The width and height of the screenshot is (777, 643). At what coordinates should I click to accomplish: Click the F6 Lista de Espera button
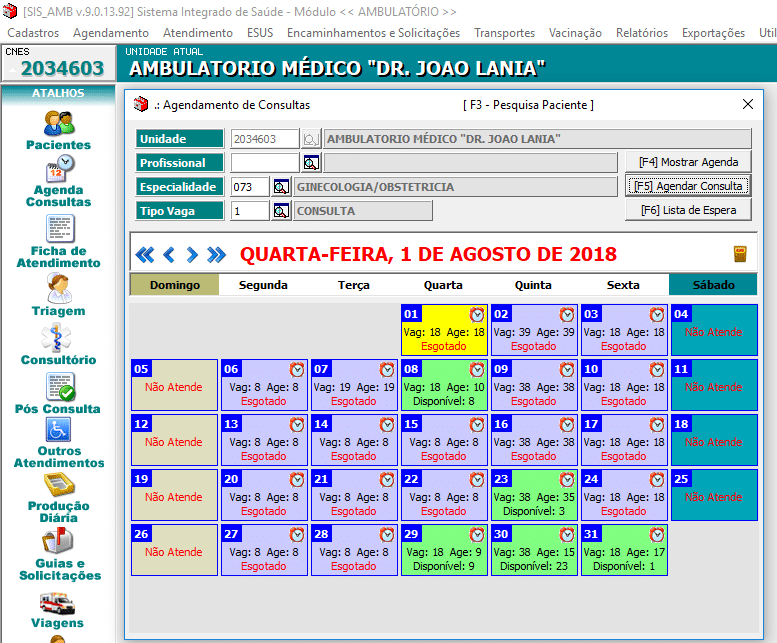(688, 210)
